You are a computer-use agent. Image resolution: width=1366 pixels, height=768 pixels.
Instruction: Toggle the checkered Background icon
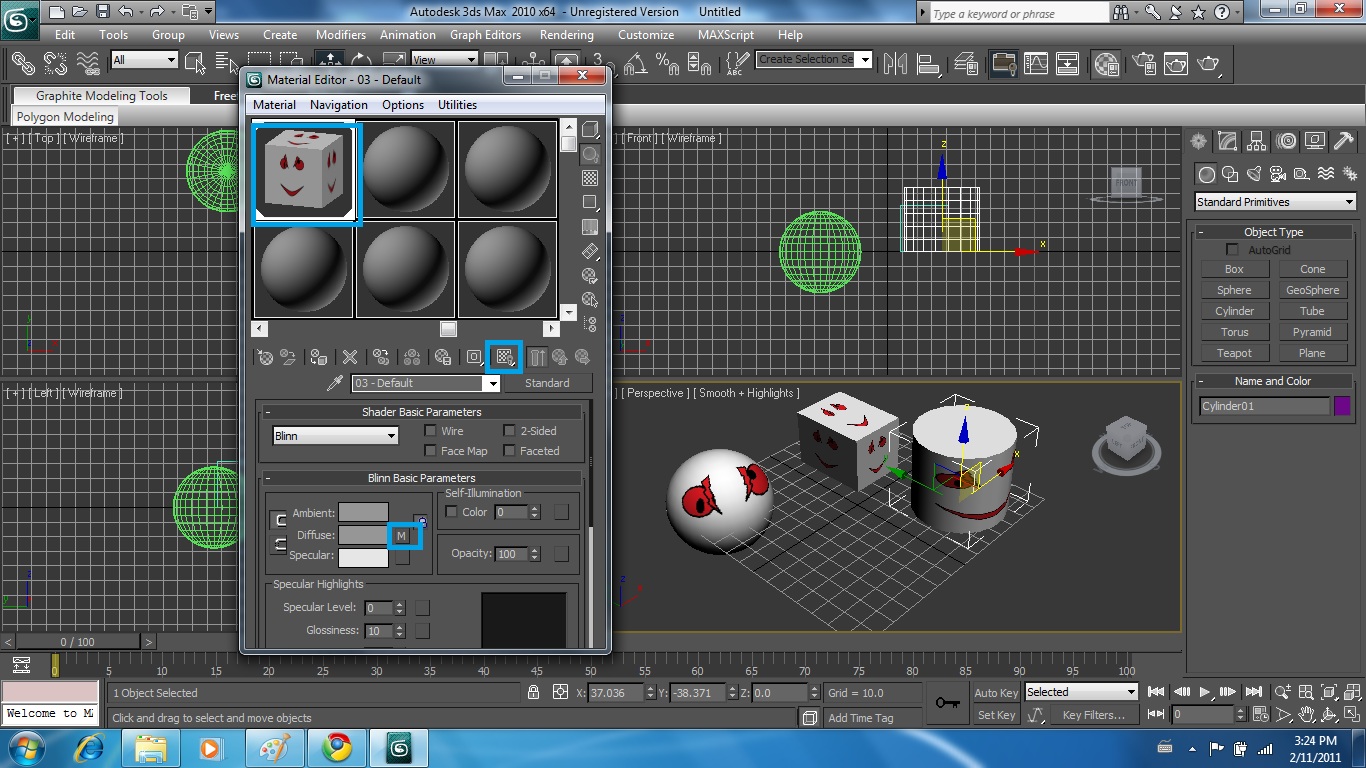click(x=590, y=179)
